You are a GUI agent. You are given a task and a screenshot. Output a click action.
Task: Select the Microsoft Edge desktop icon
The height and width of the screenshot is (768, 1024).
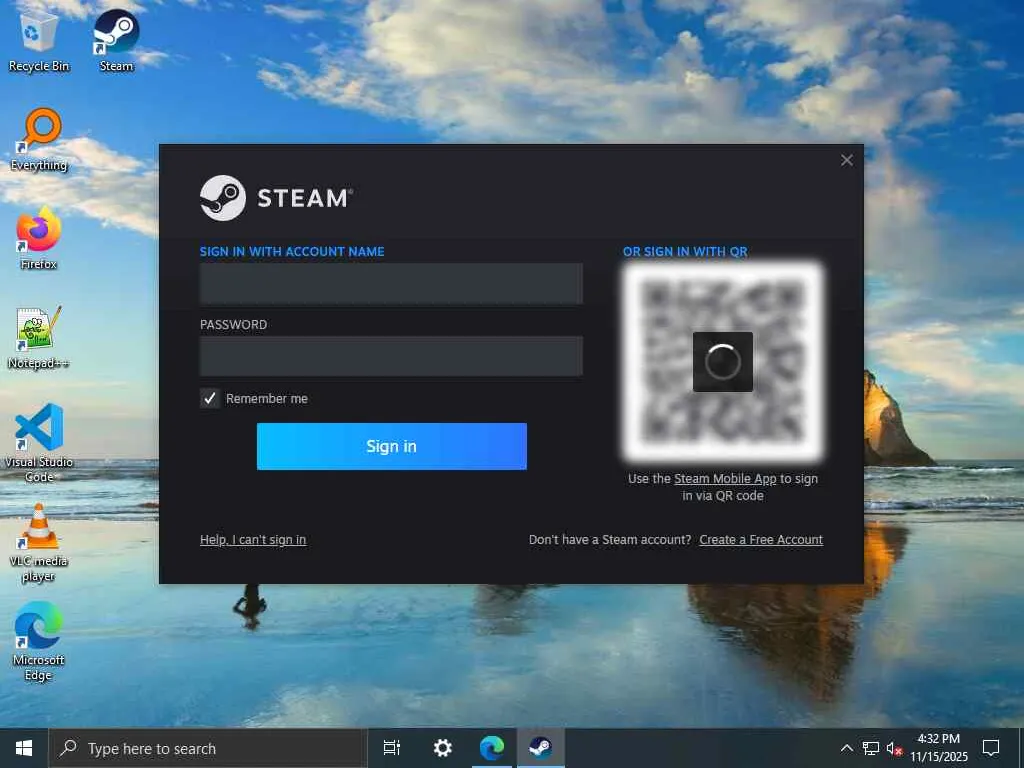[39, 642]
